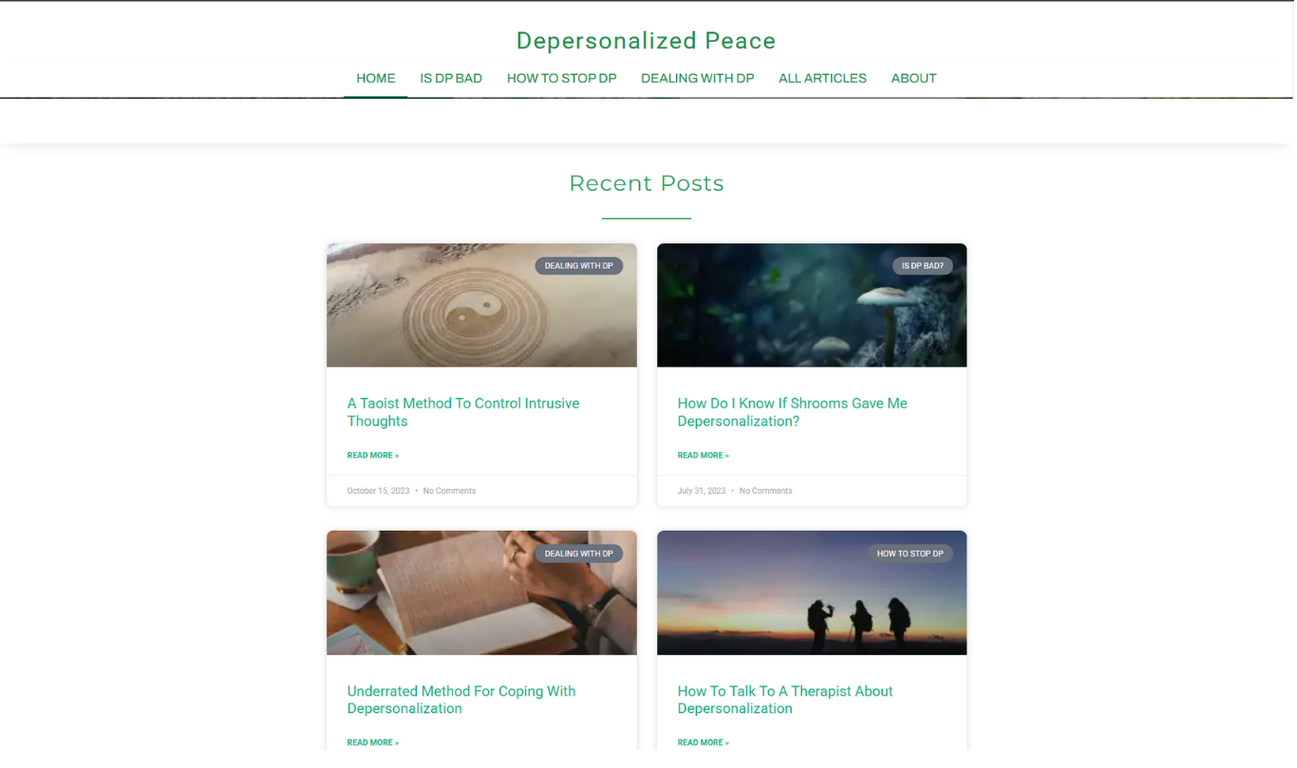Image resolution: width=1297 pixels, height=768 pixels.
Task: Go to HOW TO STOP DP page
Action: coord(563,78)
